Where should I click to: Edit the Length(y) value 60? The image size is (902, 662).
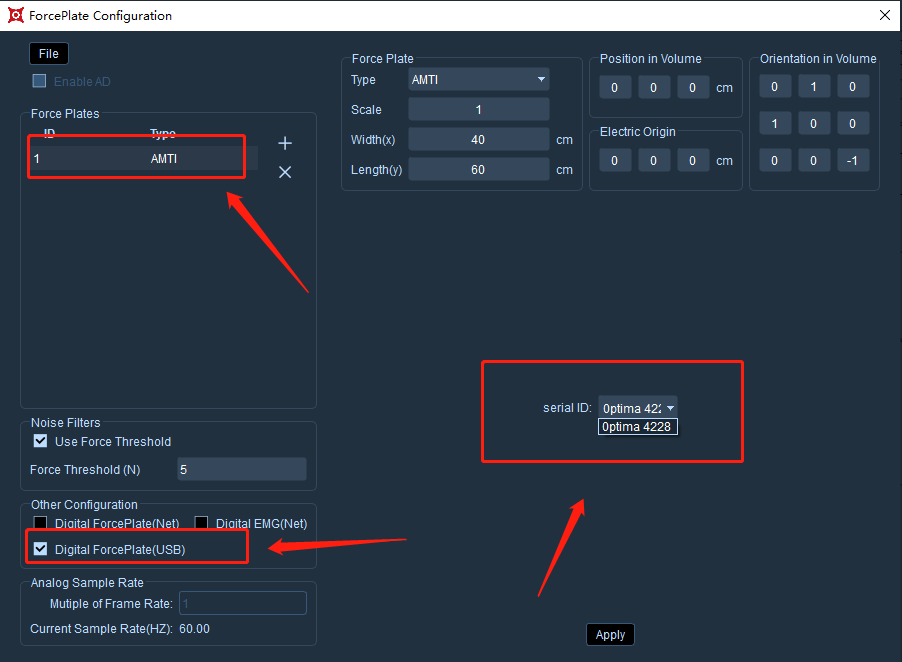point(479,169)
